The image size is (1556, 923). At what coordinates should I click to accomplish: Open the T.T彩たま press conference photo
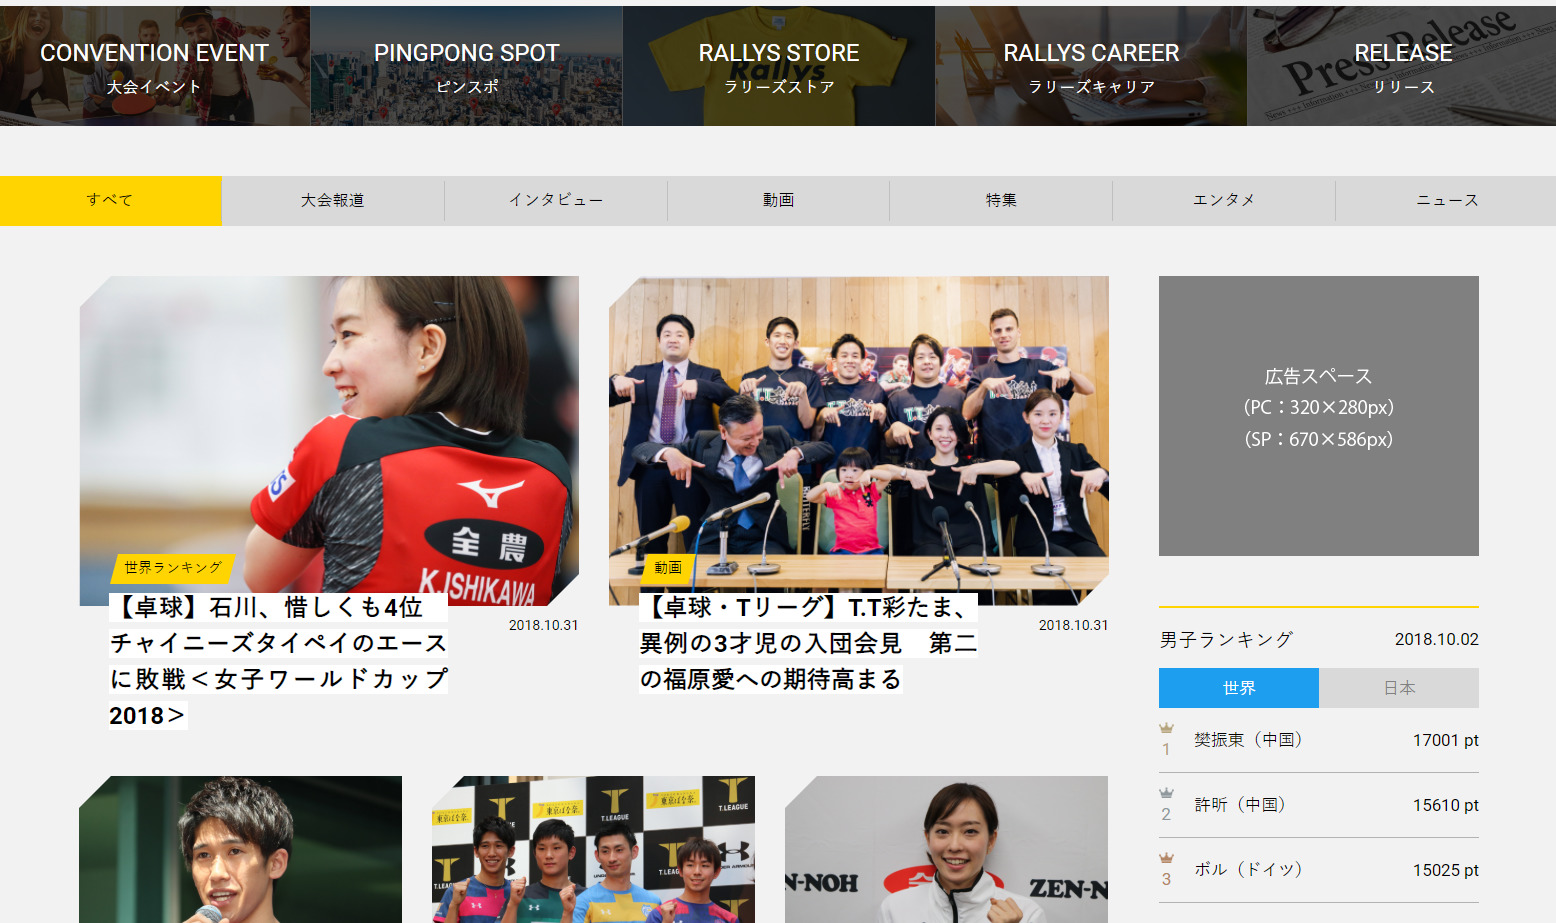859,440
